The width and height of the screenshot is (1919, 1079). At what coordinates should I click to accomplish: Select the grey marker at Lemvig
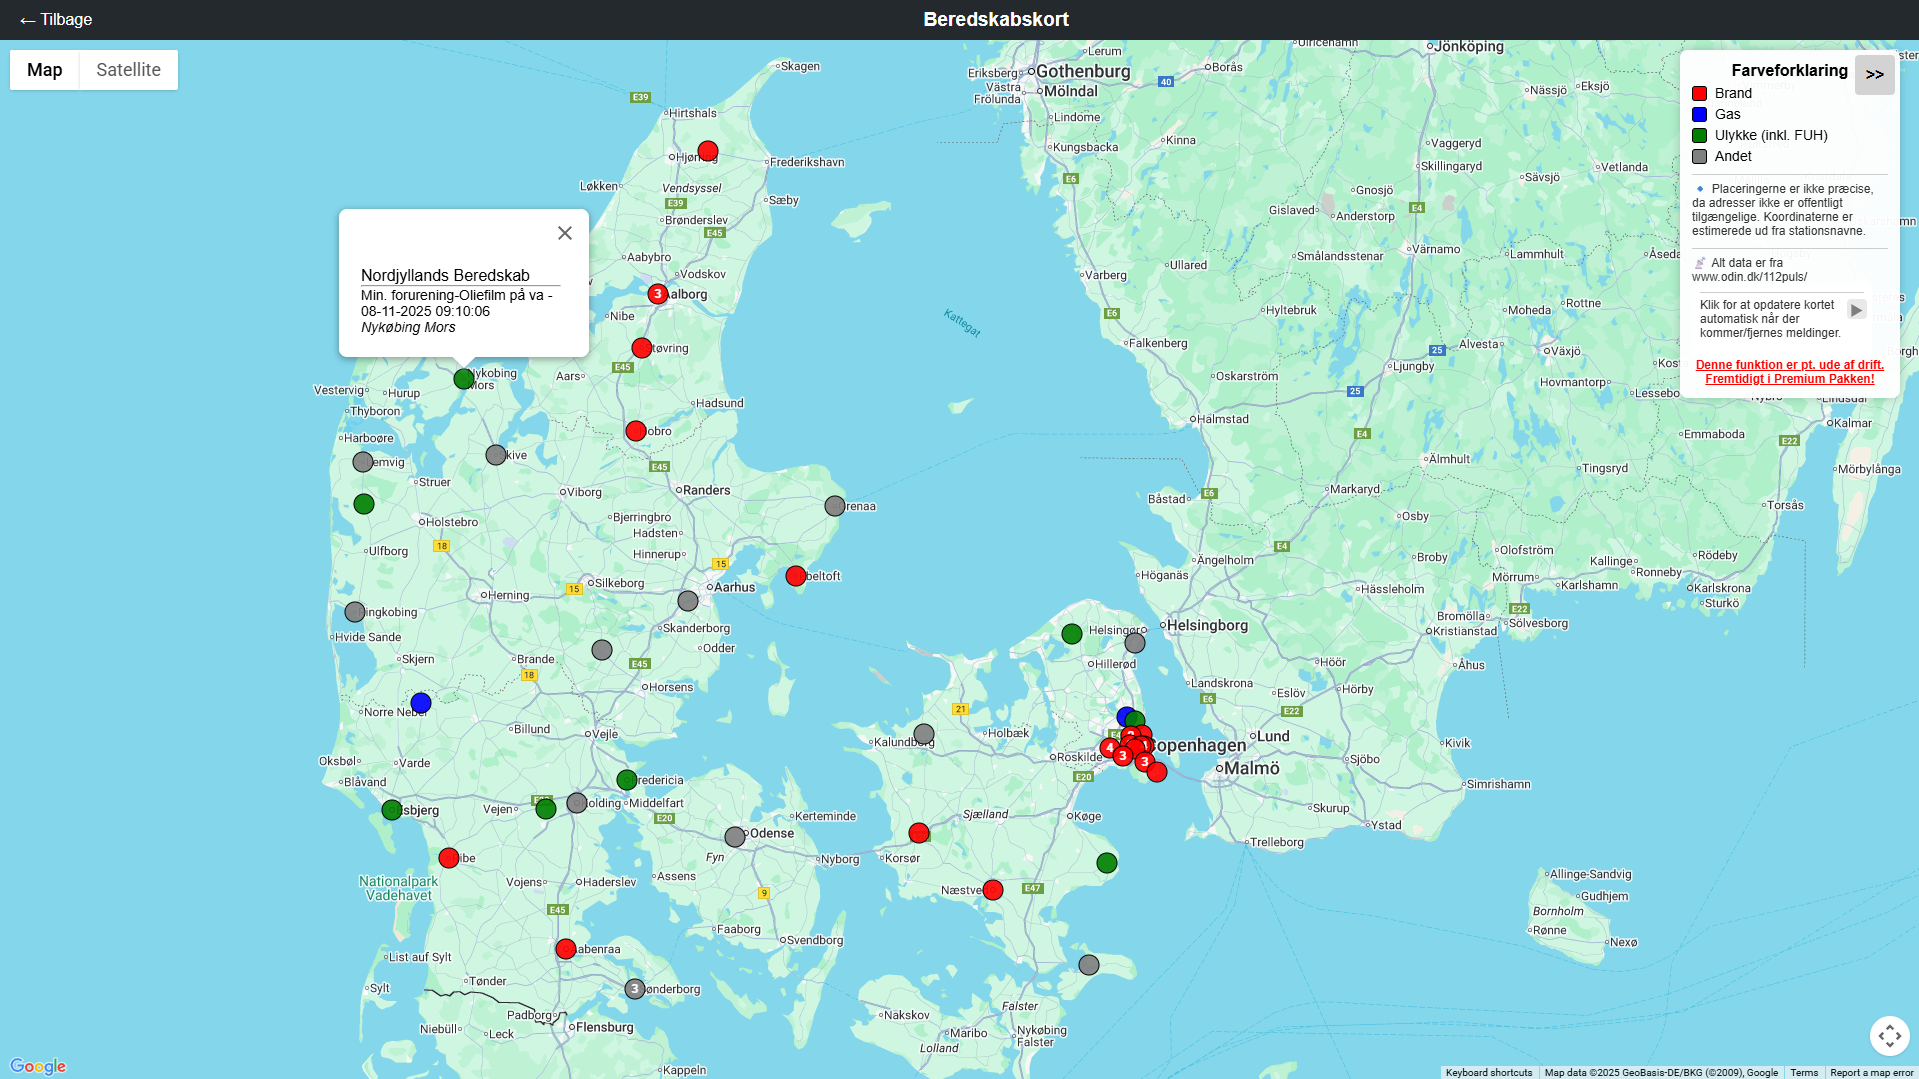coord(363,462)
